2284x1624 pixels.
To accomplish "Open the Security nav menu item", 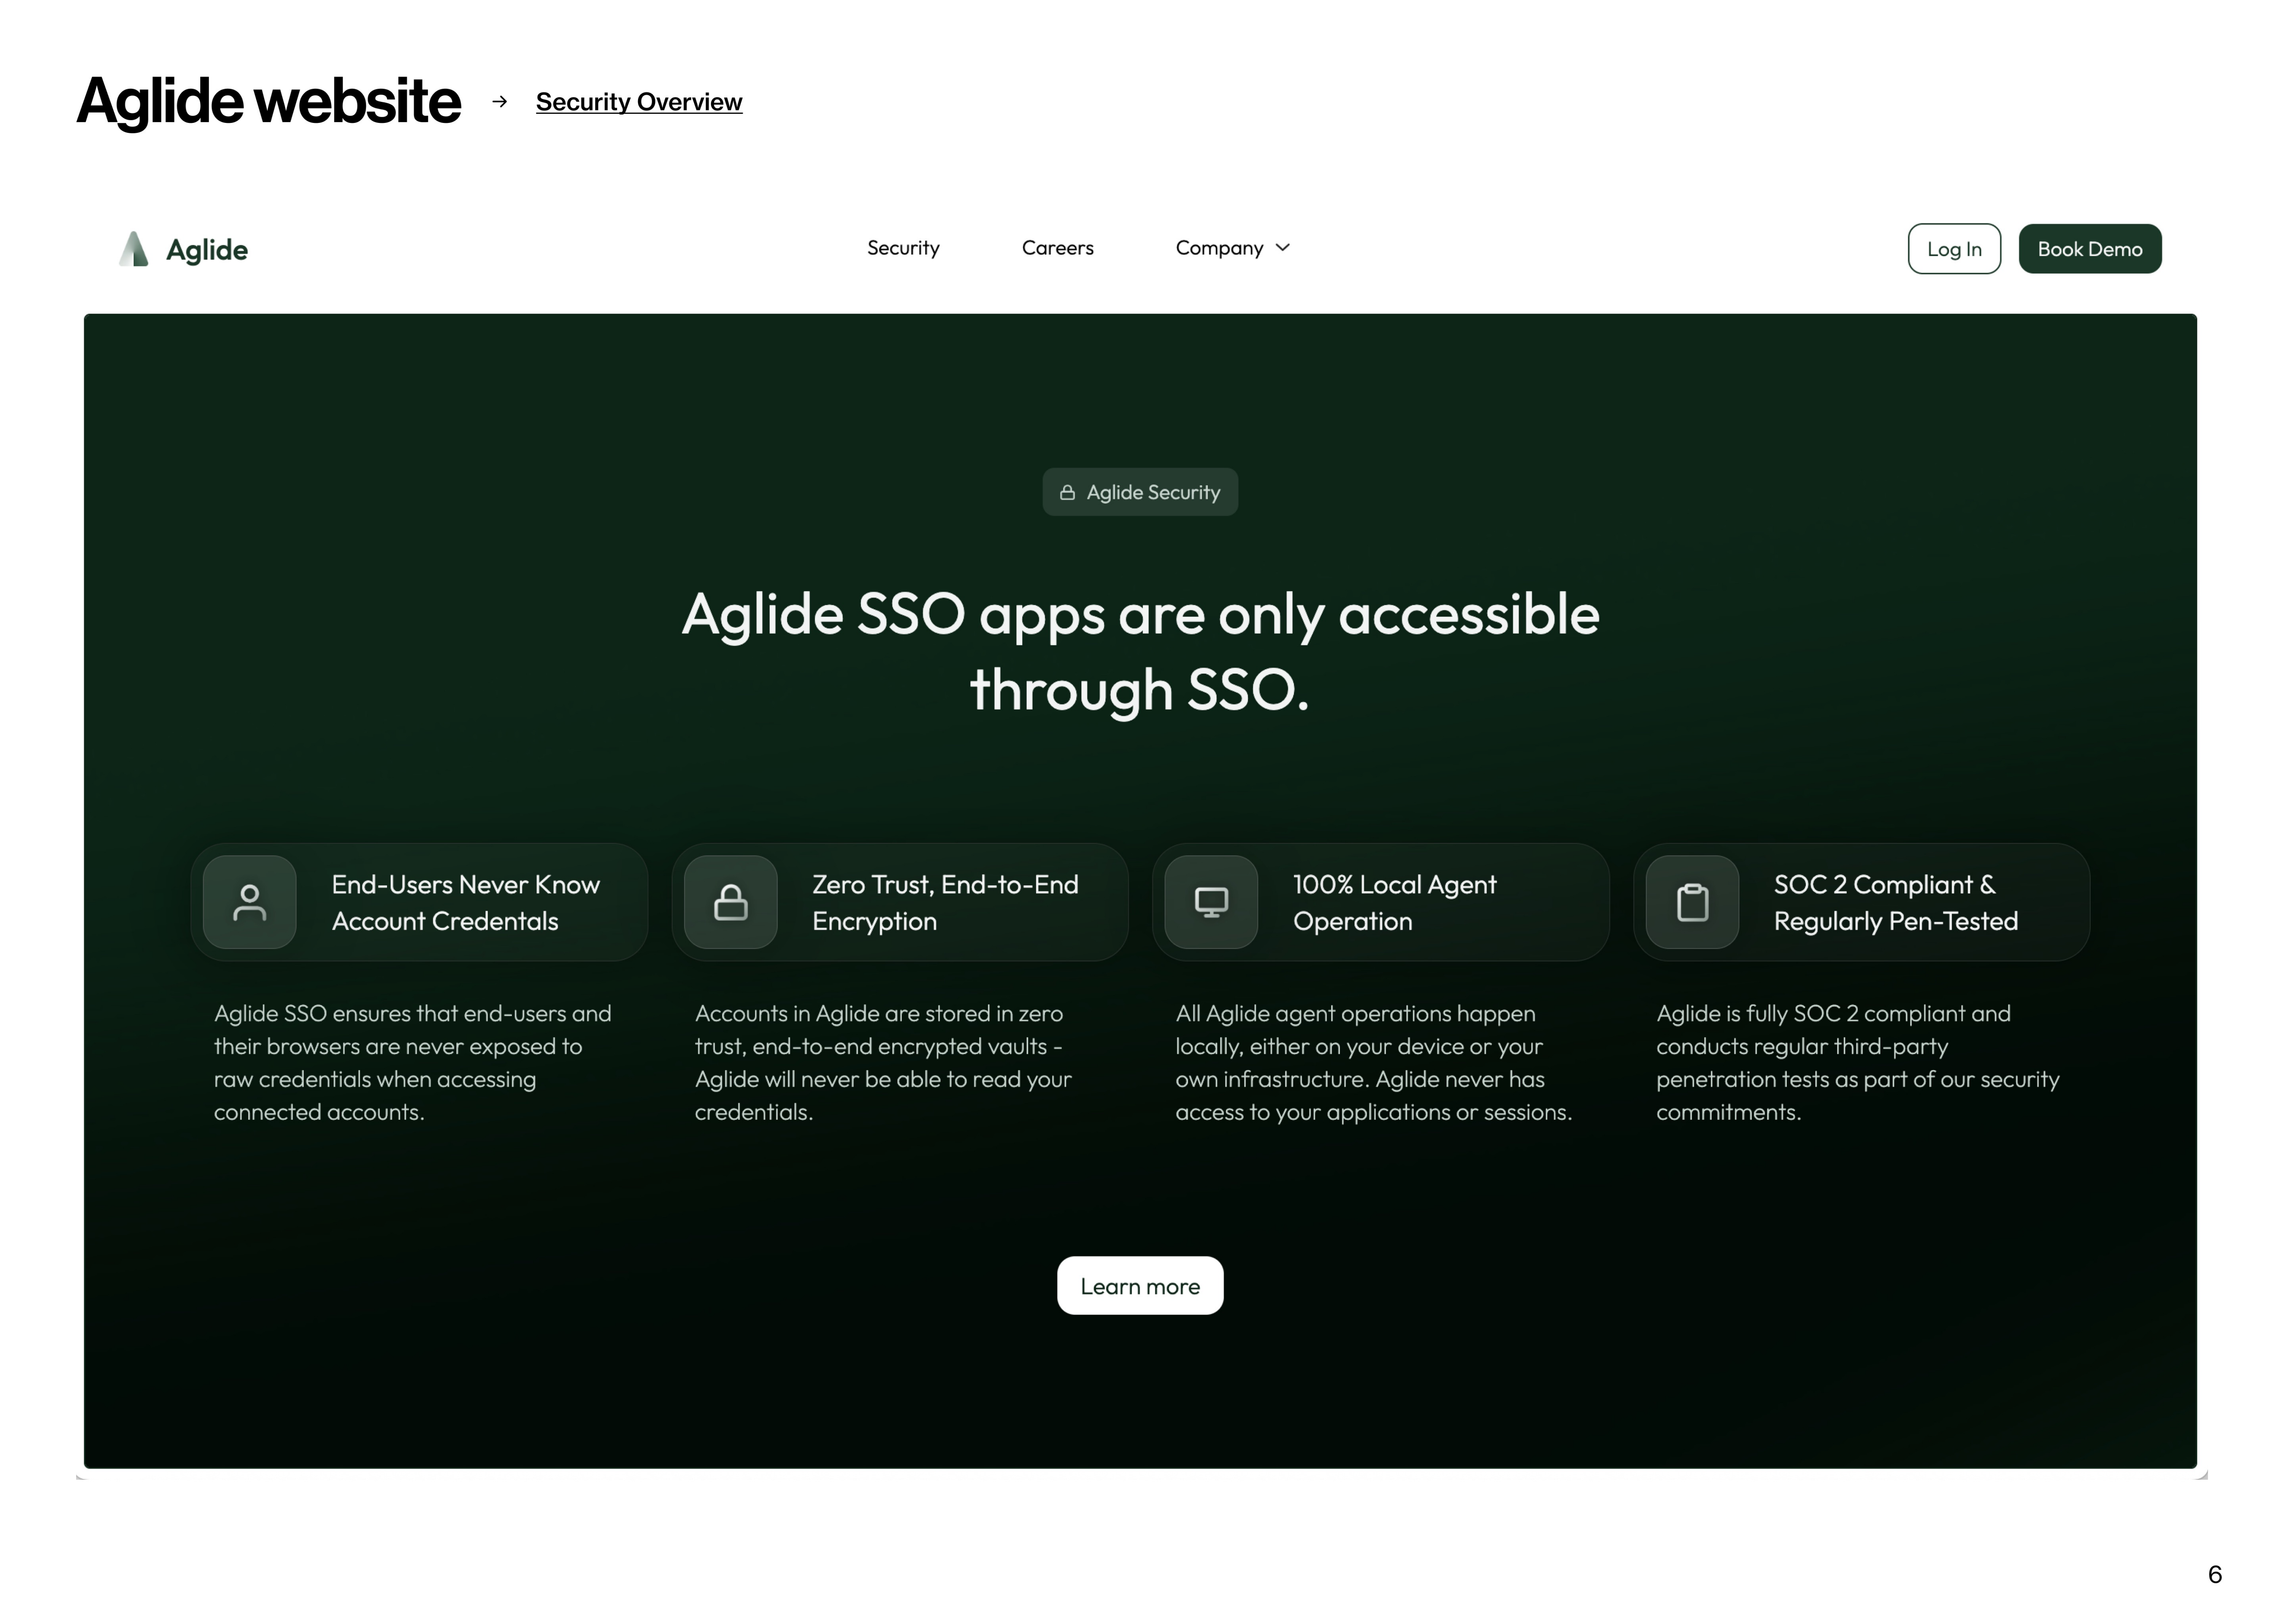I will pos(903,248).
